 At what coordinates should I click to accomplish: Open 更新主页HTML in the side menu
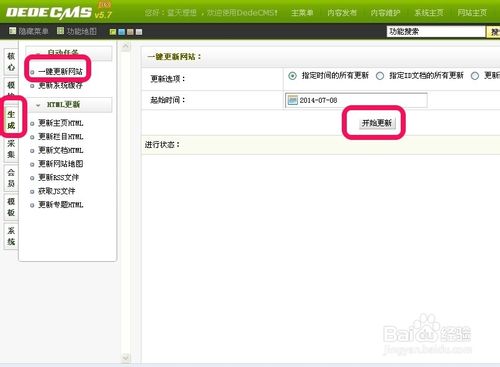click(x=61, y=123)
